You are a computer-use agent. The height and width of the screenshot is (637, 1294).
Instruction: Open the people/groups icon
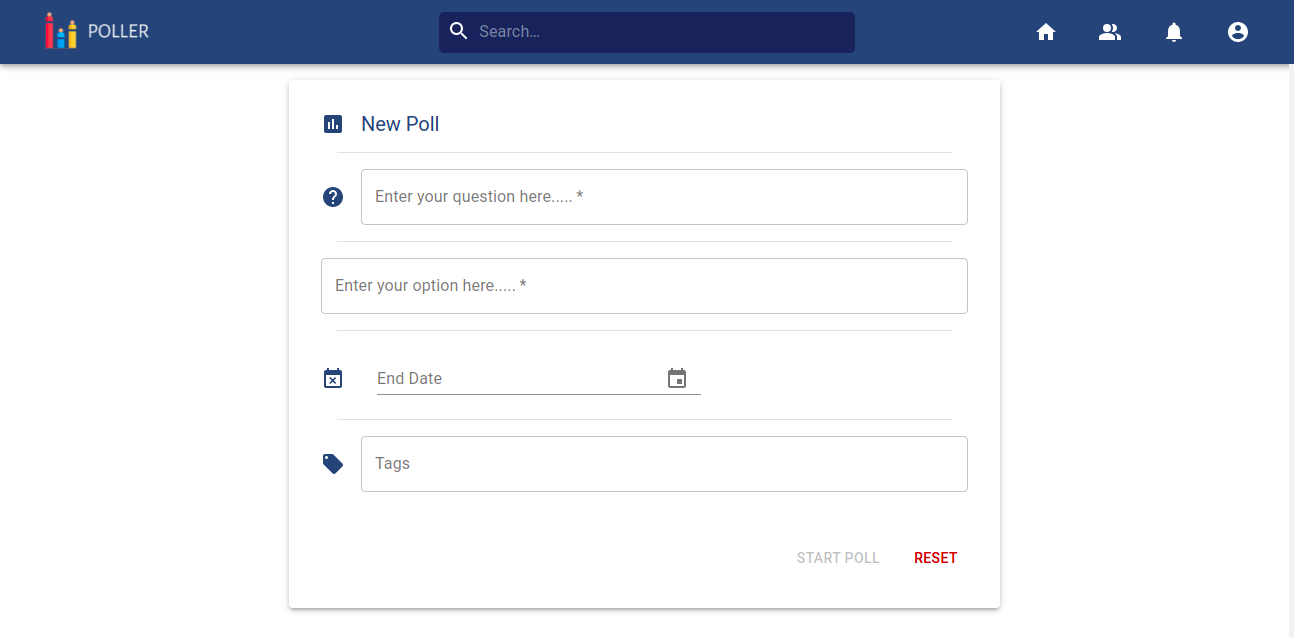1110,32
